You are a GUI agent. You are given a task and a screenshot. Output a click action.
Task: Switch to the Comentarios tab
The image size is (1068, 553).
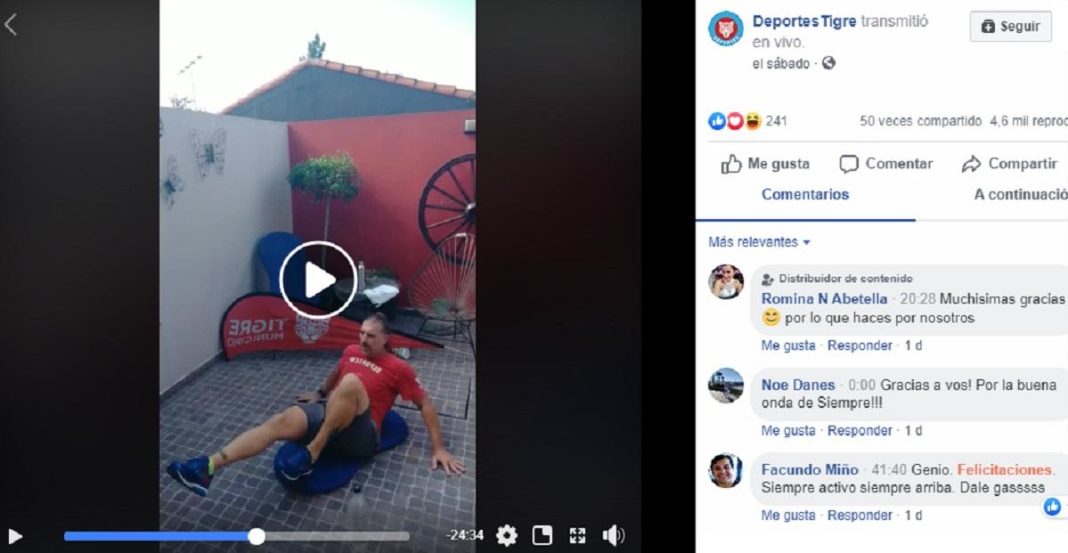[x=805, y=194]
